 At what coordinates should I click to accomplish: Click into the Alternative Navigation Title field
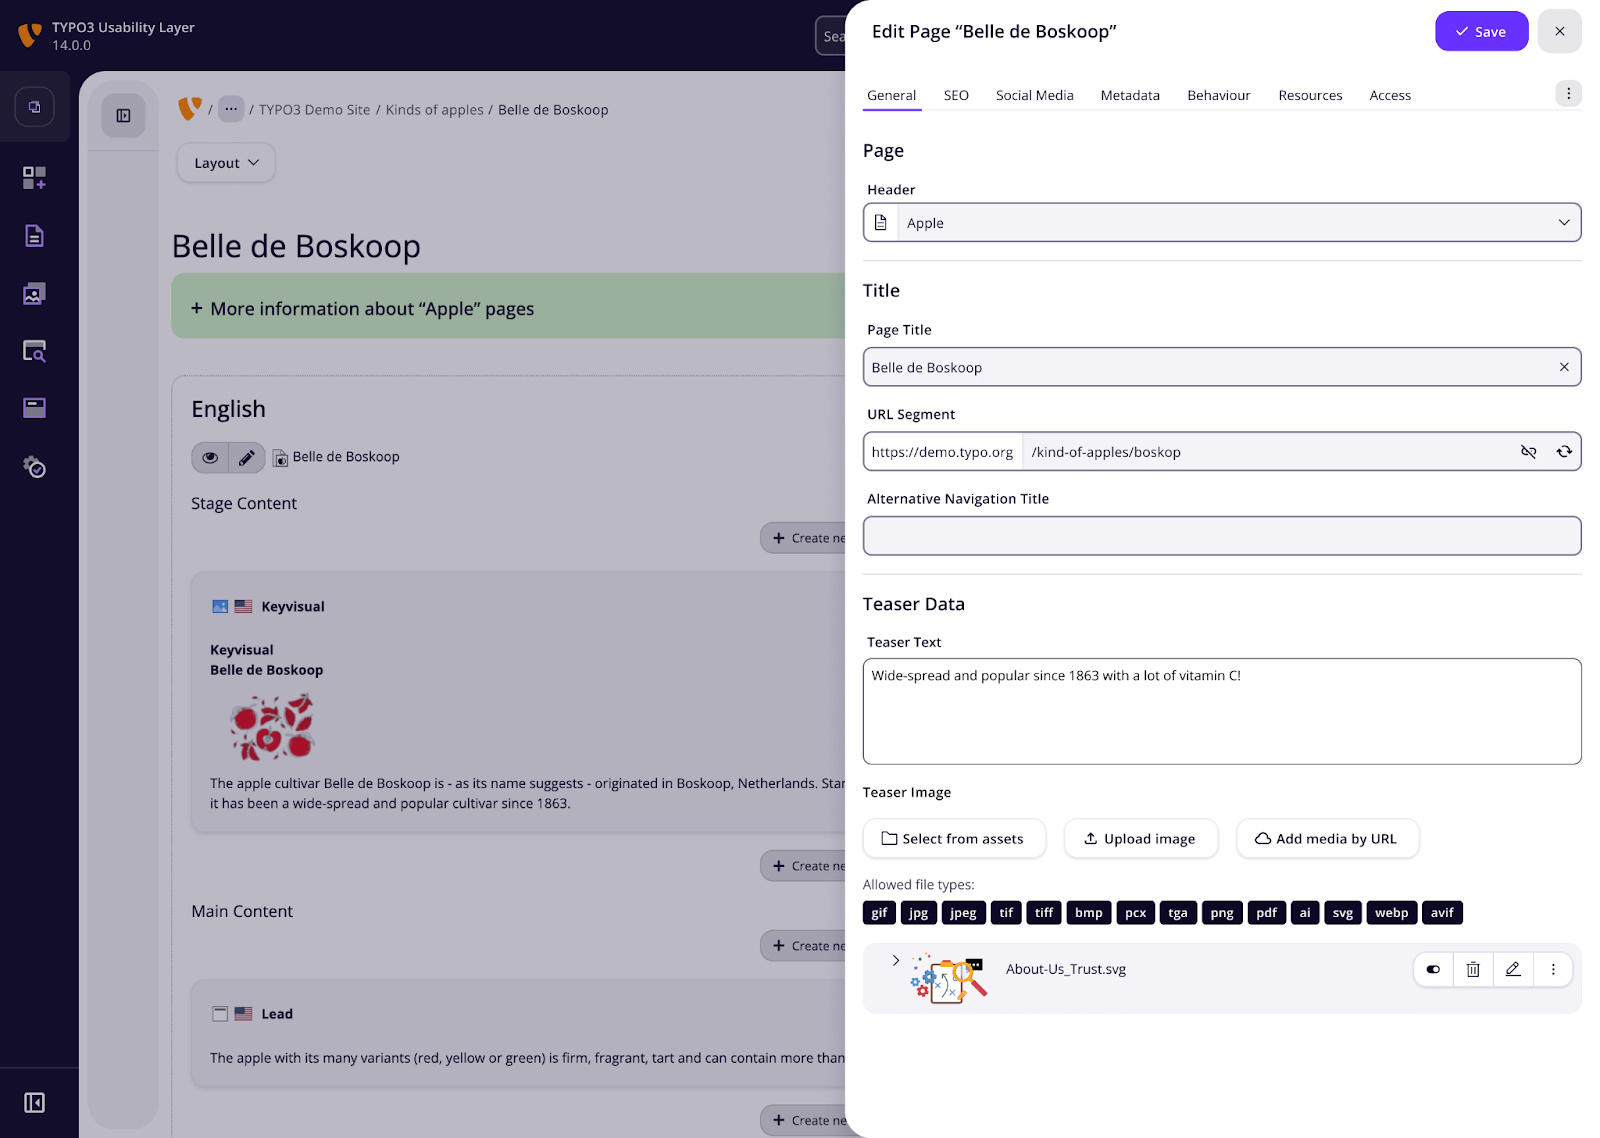[1221, 536]
